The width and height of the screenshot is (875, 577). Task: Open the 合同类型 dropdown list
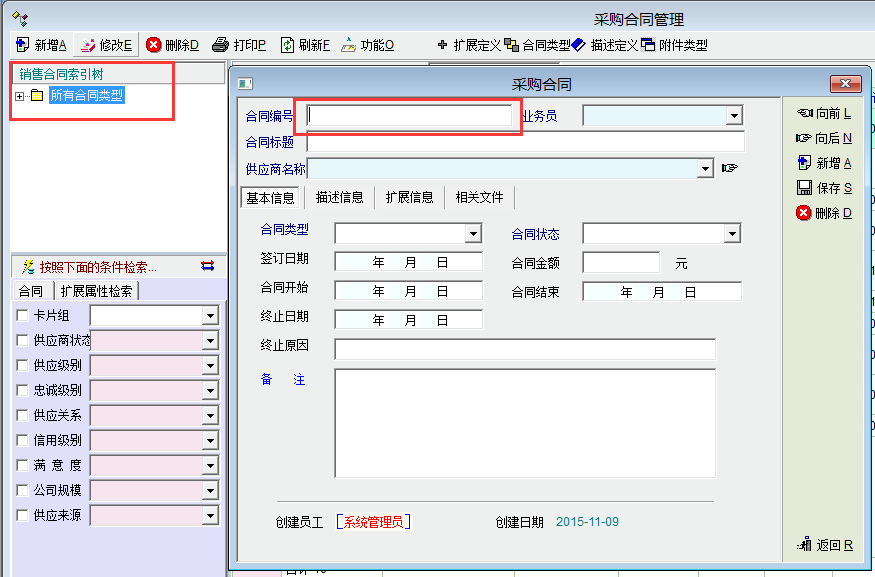[474, 234]
